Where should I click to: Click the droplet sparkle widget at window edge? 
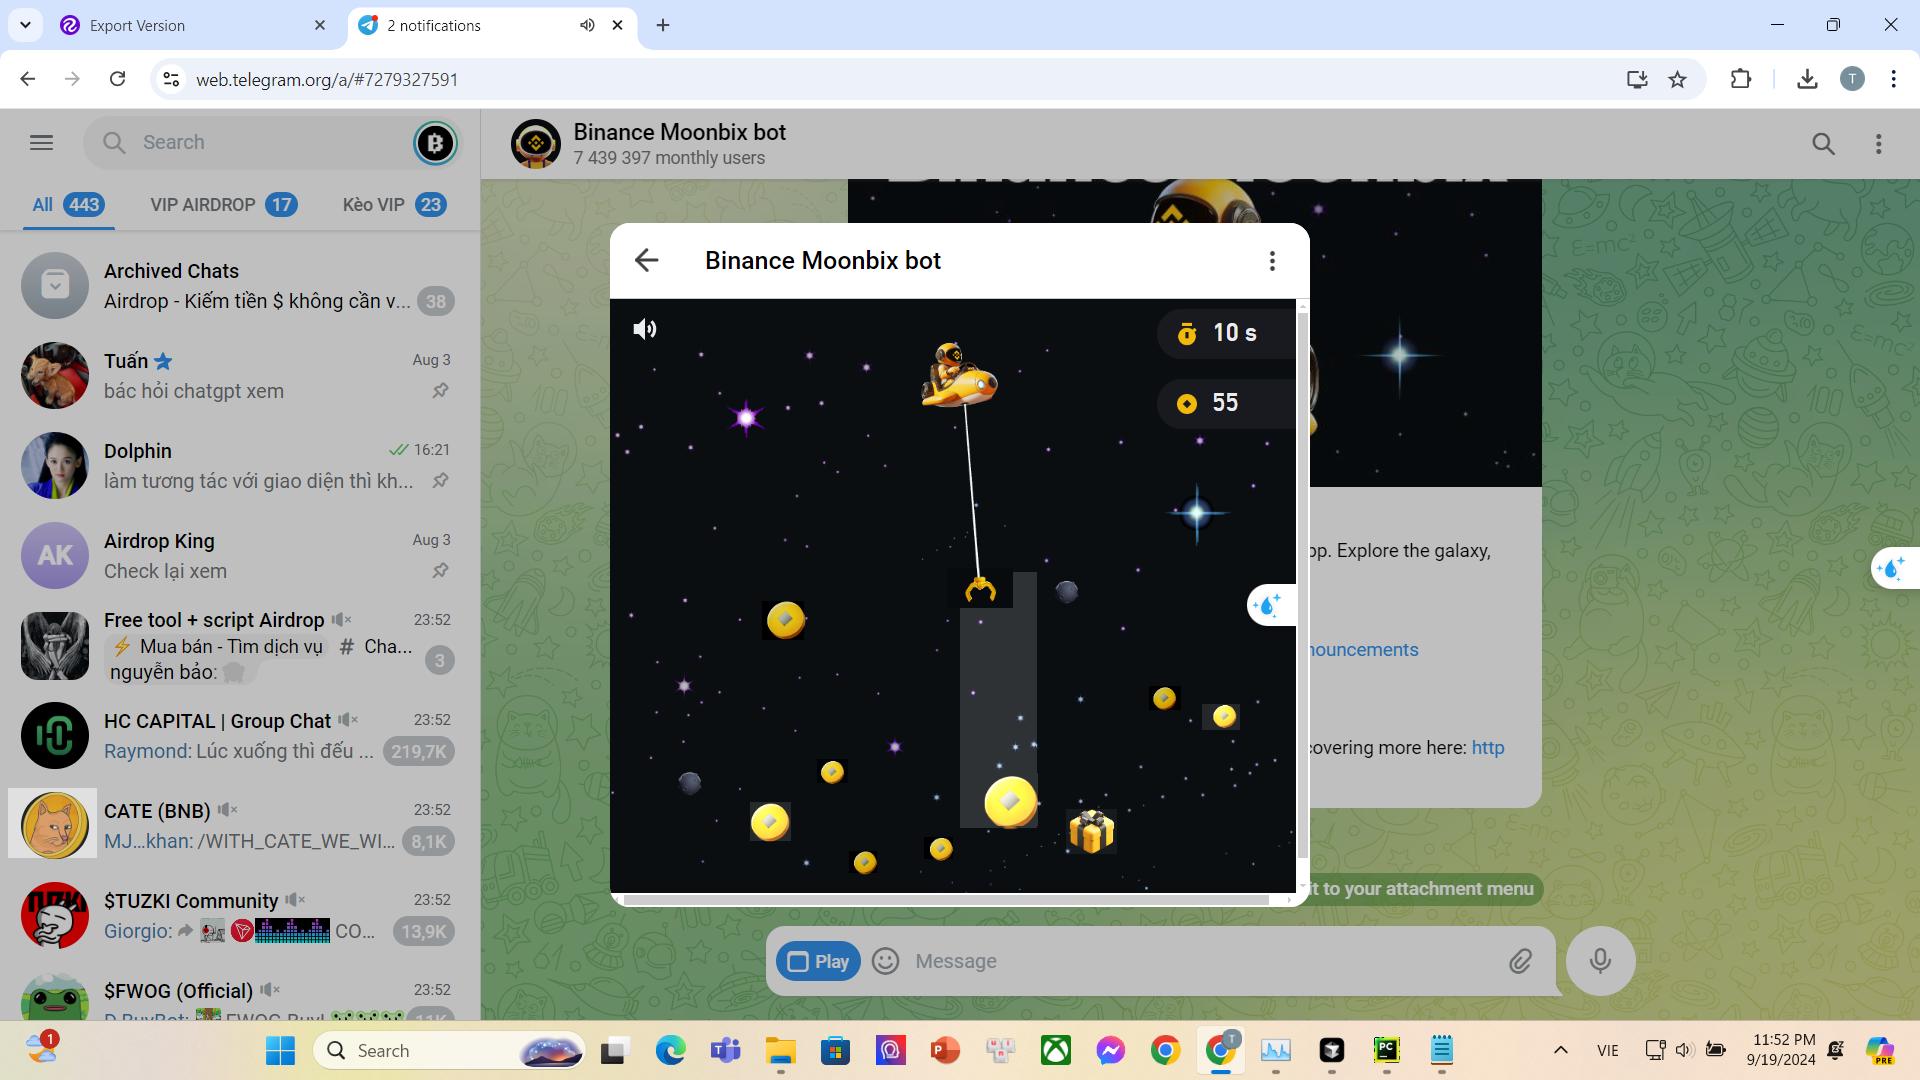1895,568
